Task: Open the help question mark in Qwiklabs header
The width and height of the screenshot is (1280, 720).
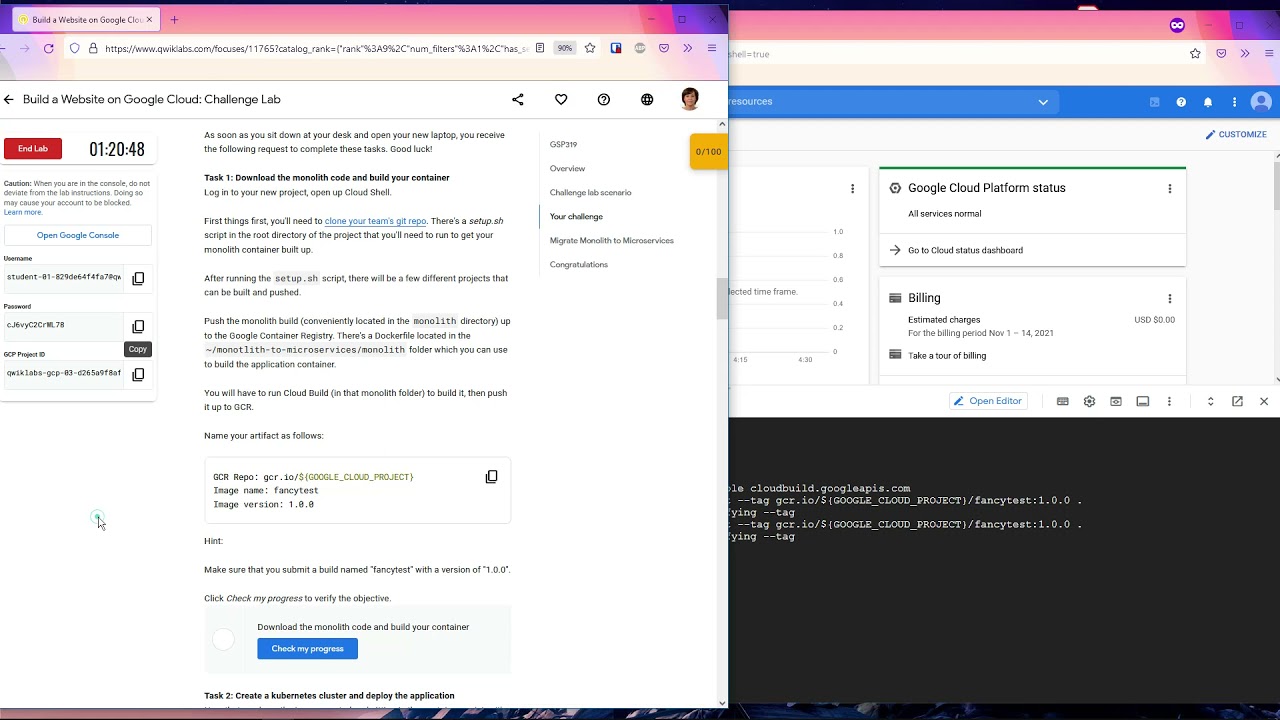Action: (x=604, y=99)
